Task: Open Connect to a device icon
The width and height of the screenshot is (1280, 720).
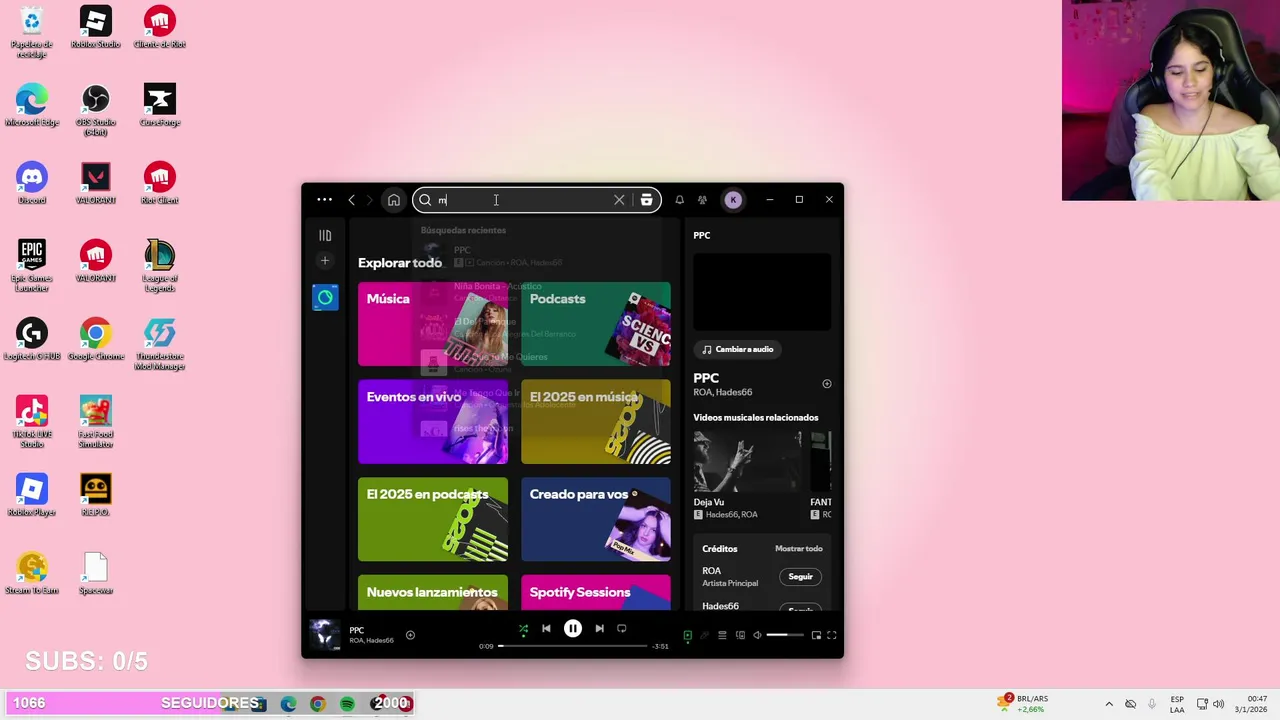Action: 740,635
